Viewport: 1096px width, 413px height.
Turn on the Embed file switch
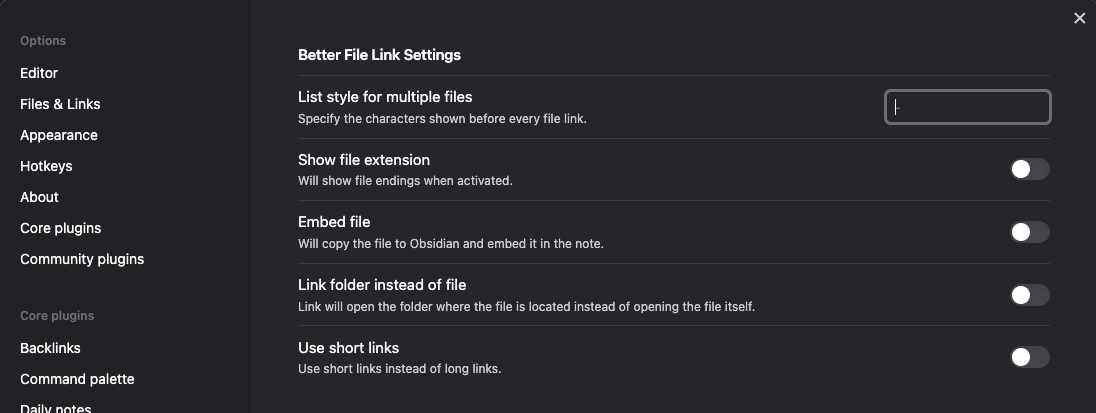click(1029, 232)
